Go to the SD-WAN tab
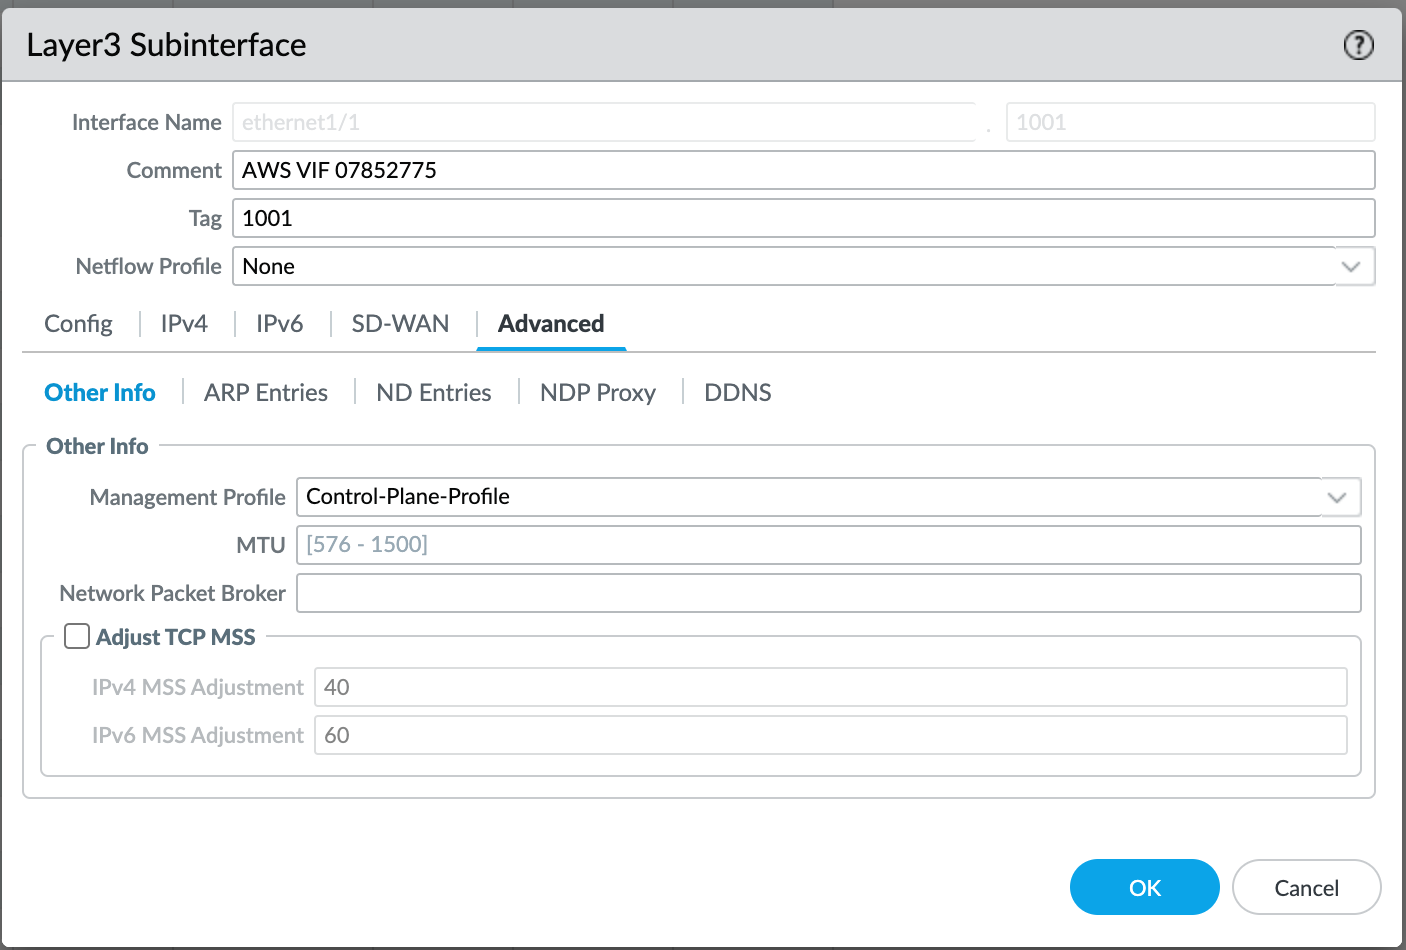 tap(400, 324)
